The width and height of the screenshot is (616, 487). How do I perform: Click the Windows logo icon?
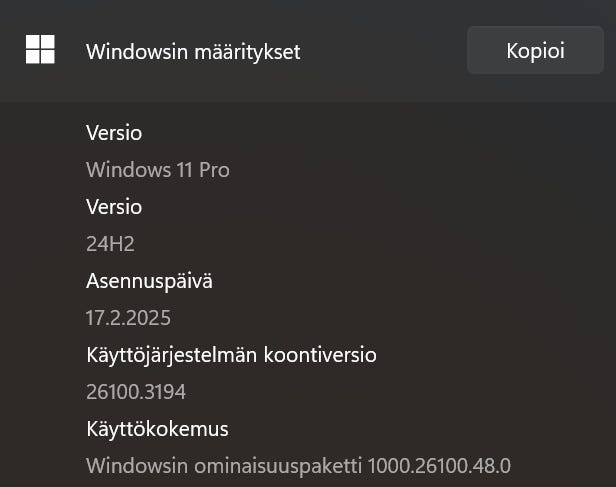40,50
